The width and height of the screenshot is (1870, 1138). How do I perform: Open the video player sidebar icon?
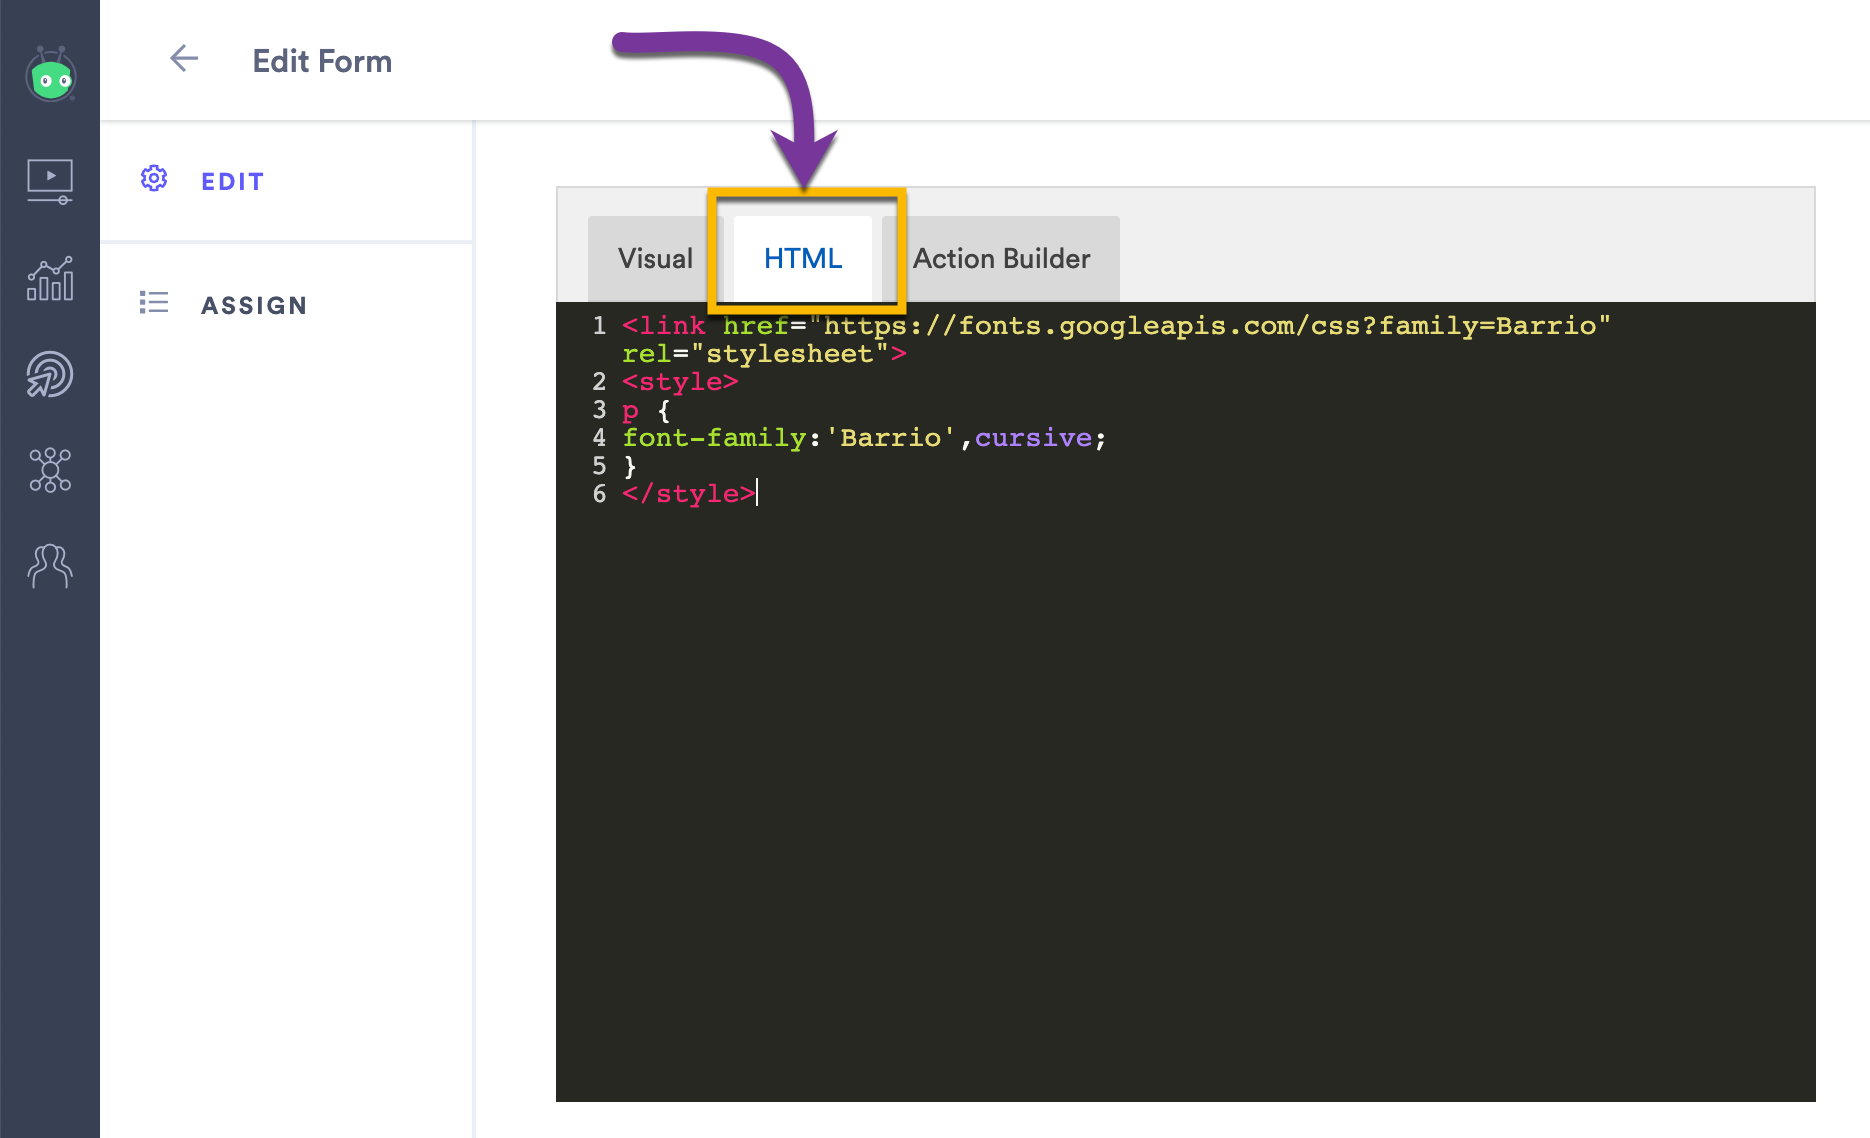pos(50,182)
